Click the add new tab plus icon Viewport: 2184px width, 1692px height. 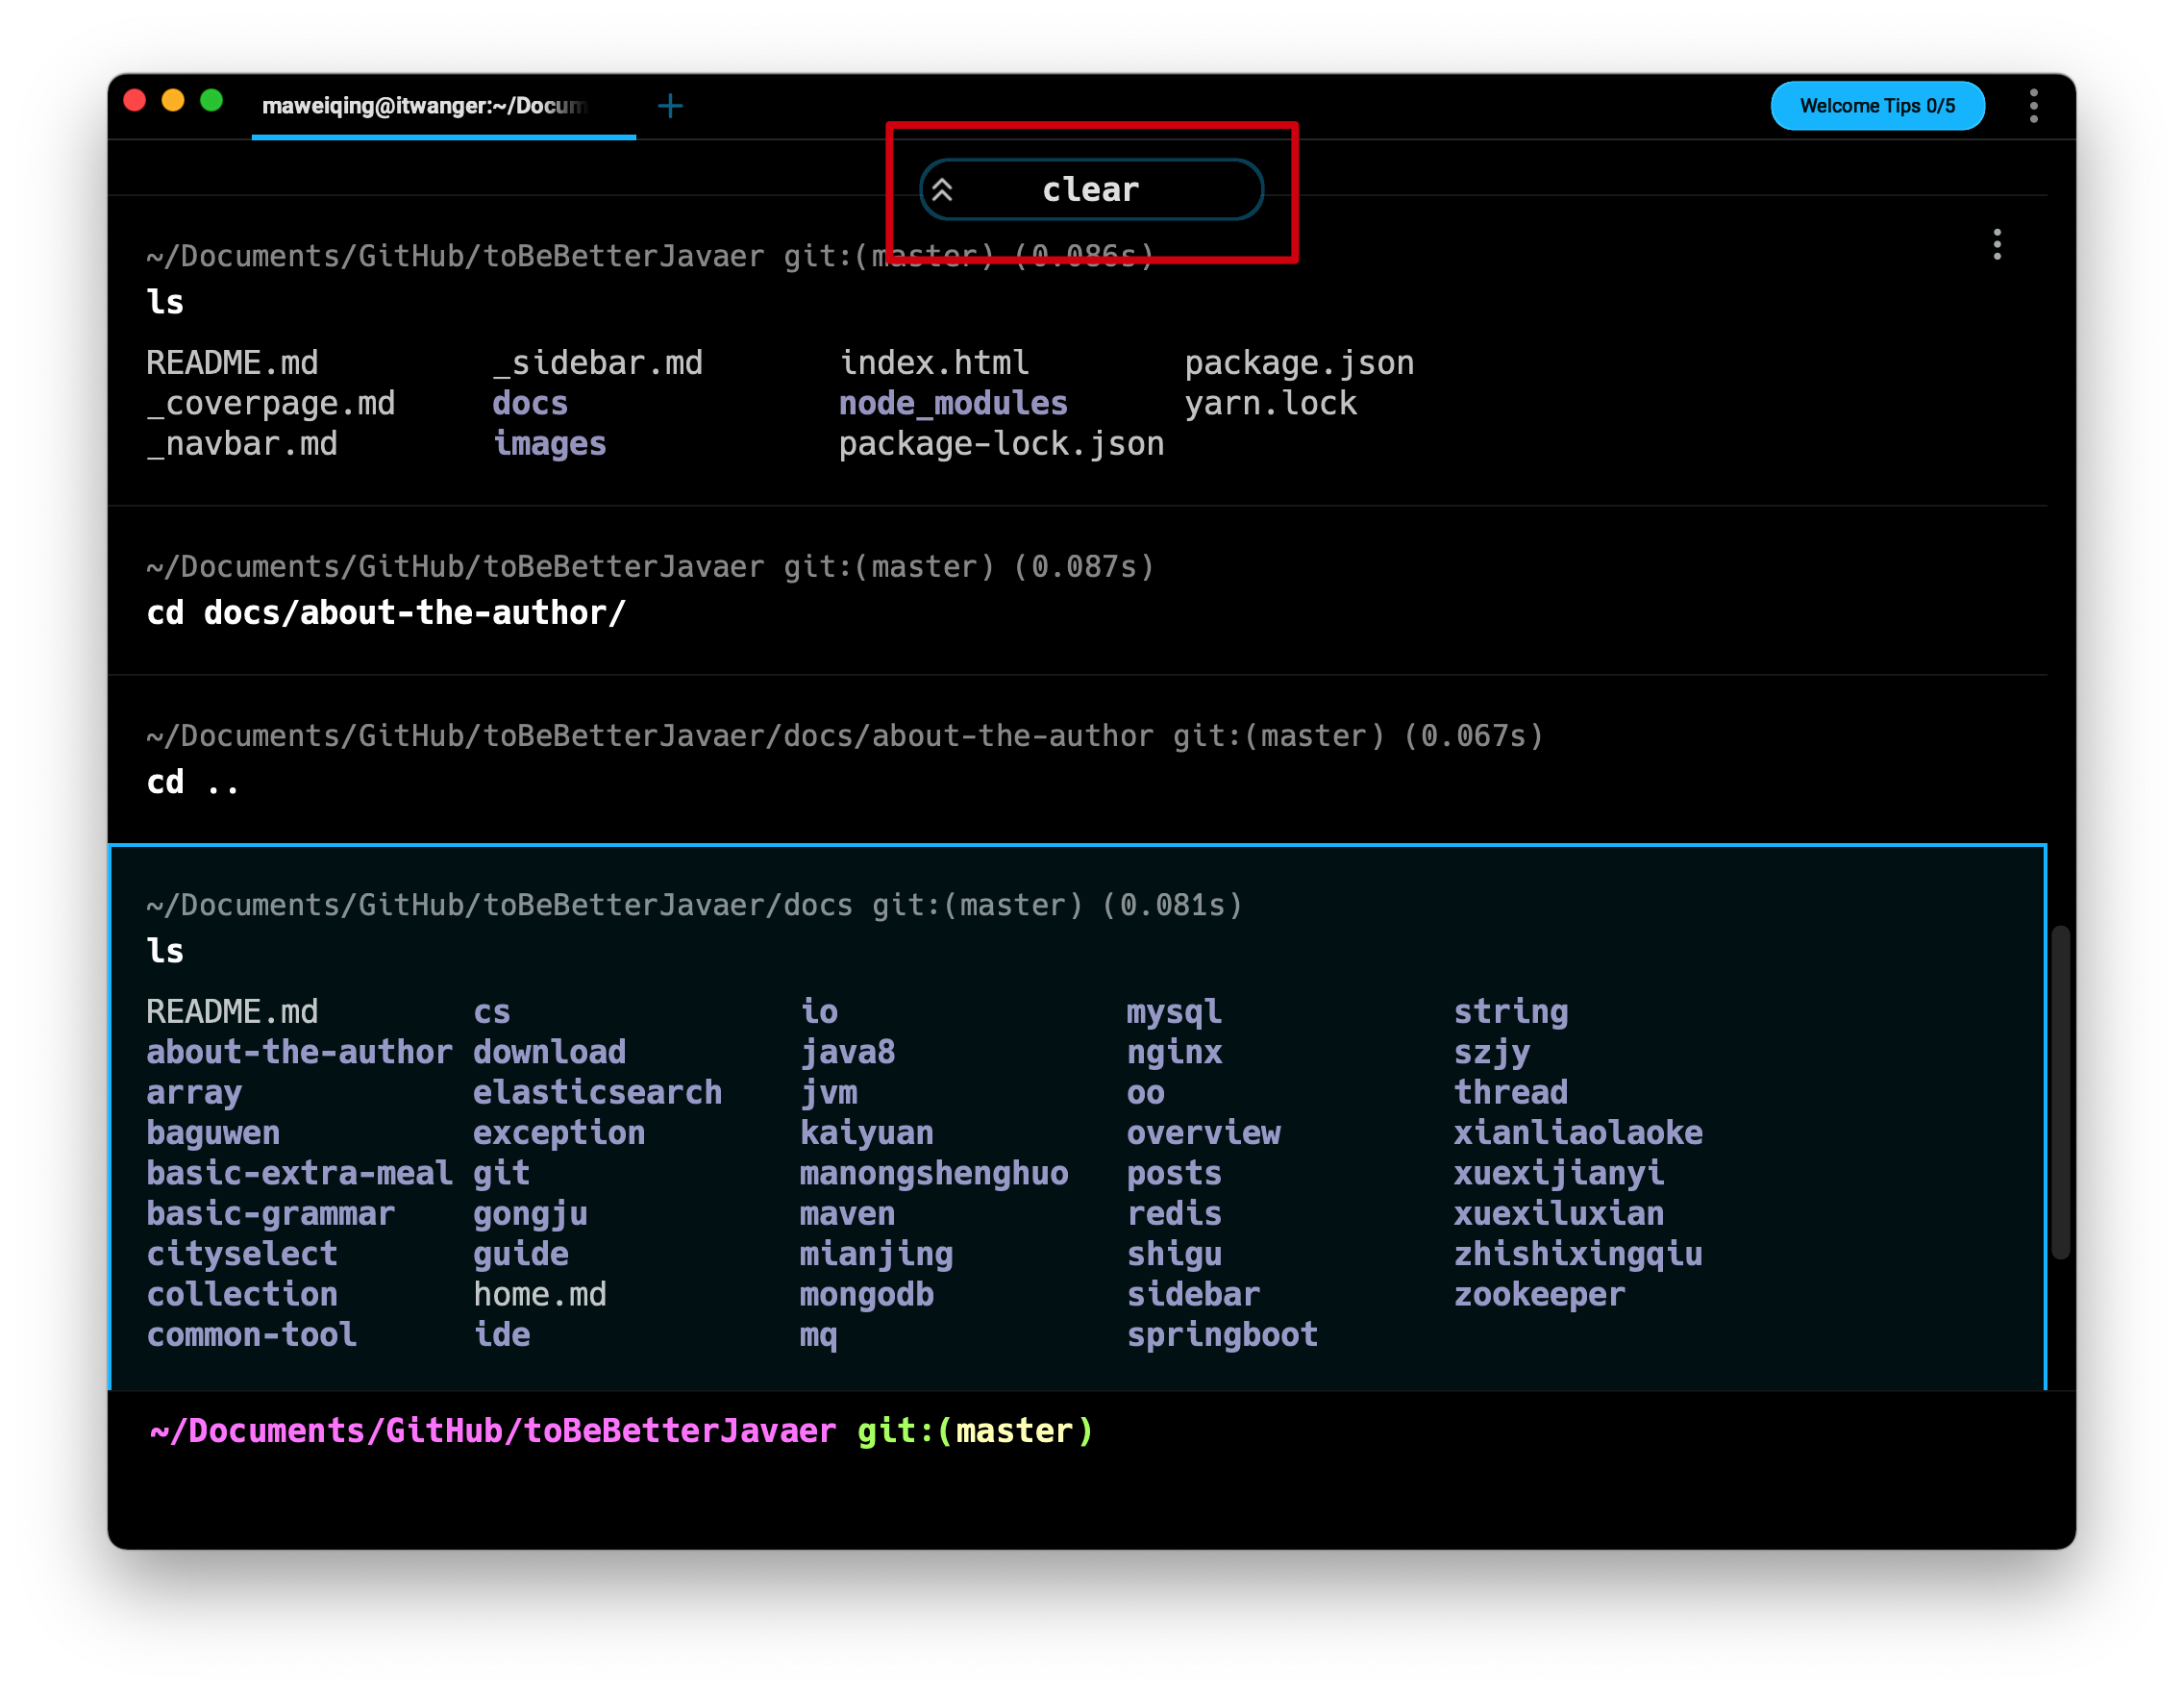tap(672, 107)
